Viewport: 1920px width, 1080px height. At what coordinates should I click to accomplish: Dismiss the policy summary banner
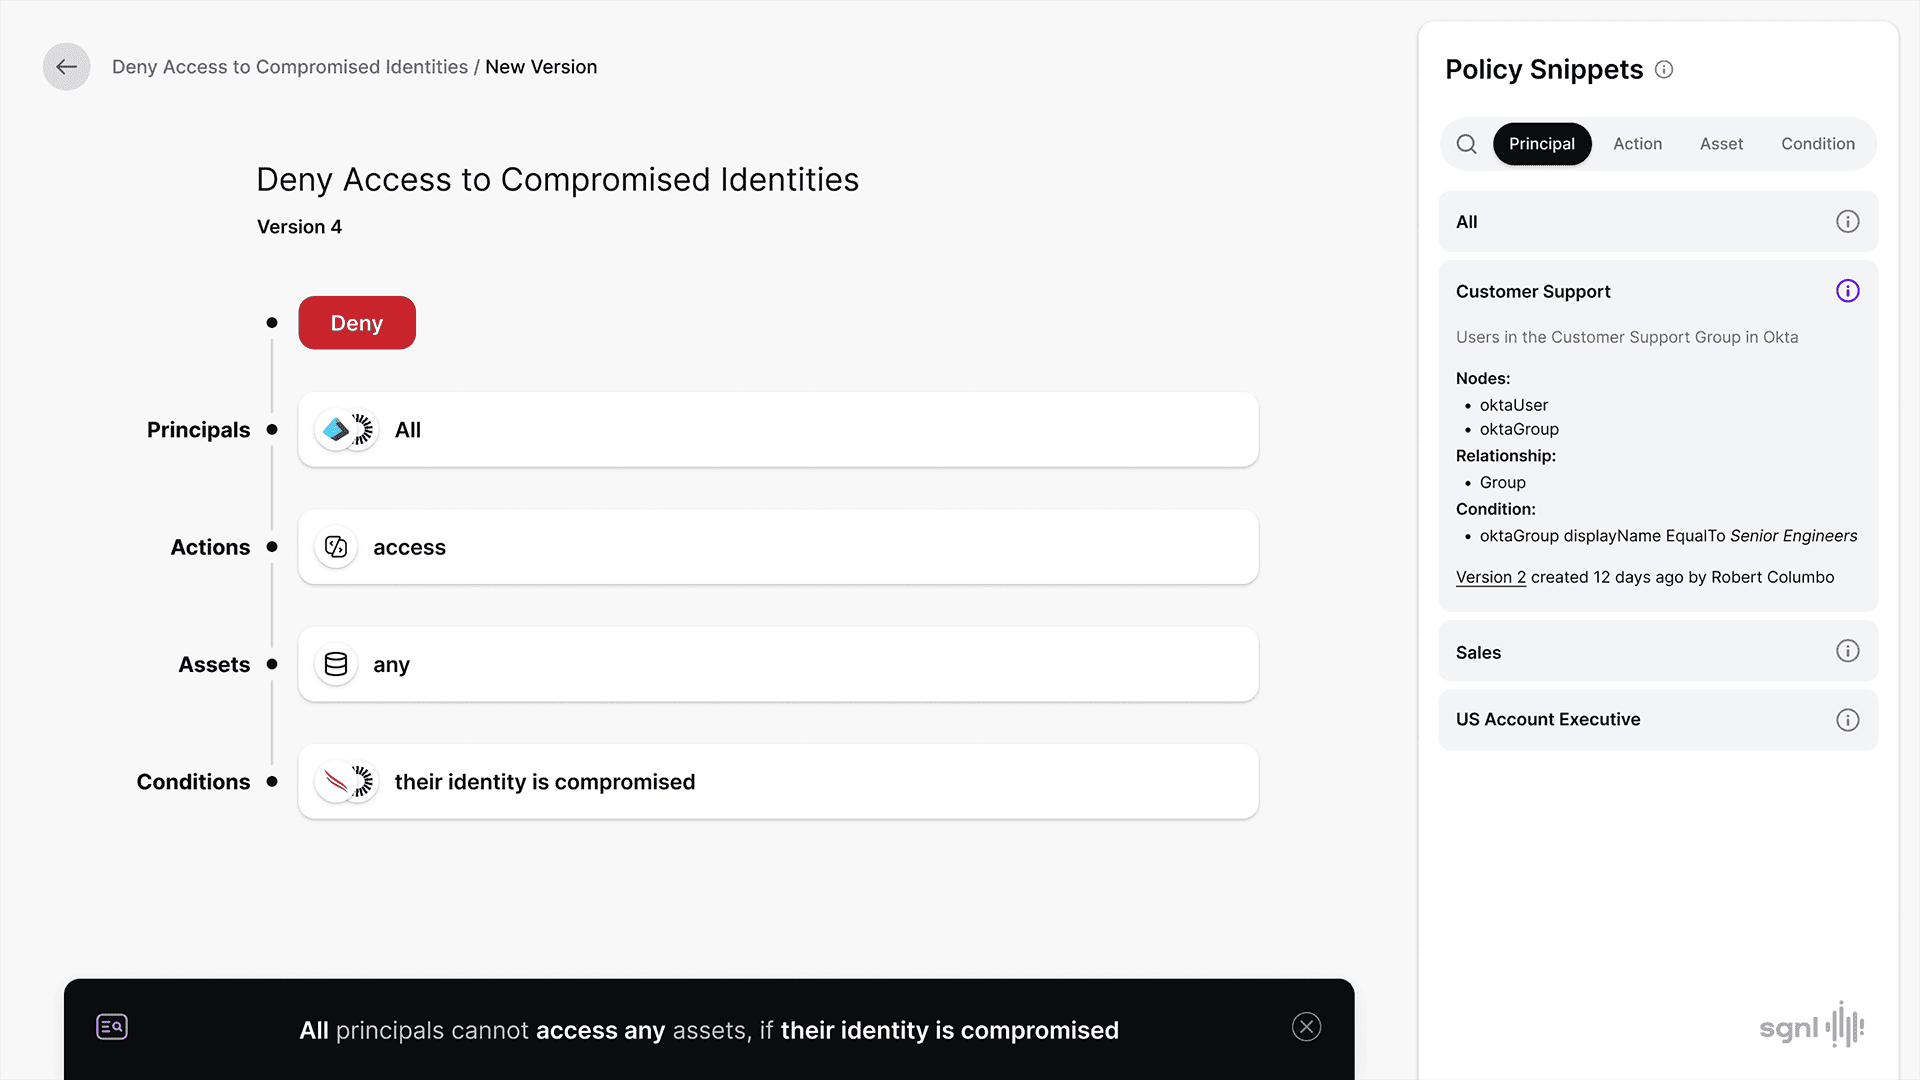1306,1027
